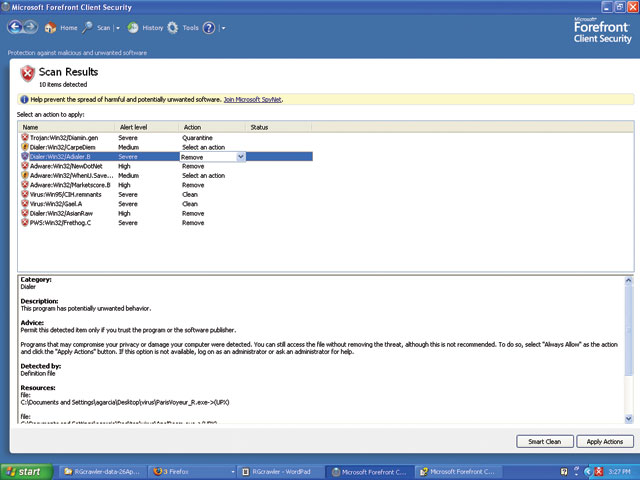Open Home via the house icon

click(x=50, y=28)
